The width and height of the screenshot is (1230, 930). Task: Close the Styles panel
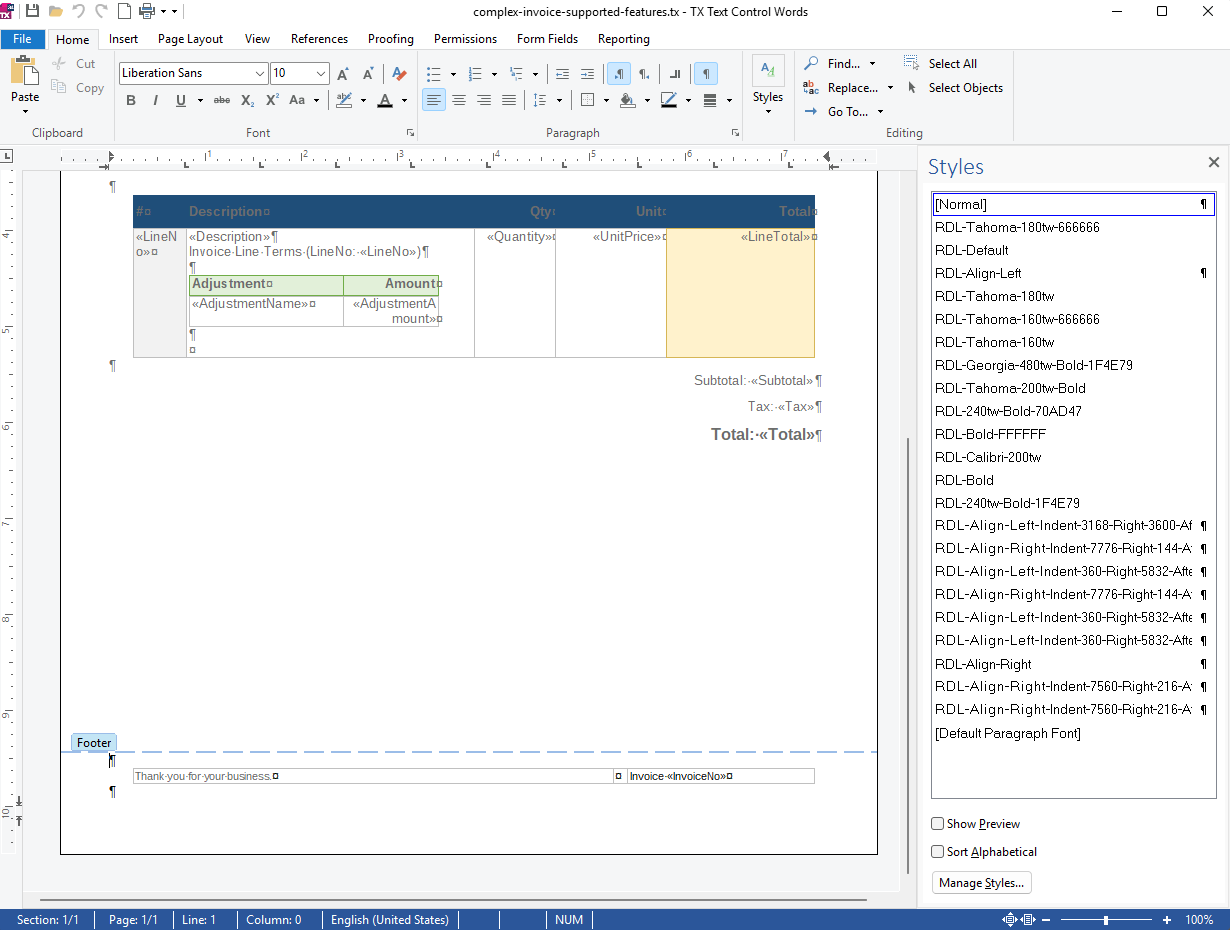(1214, 162)
